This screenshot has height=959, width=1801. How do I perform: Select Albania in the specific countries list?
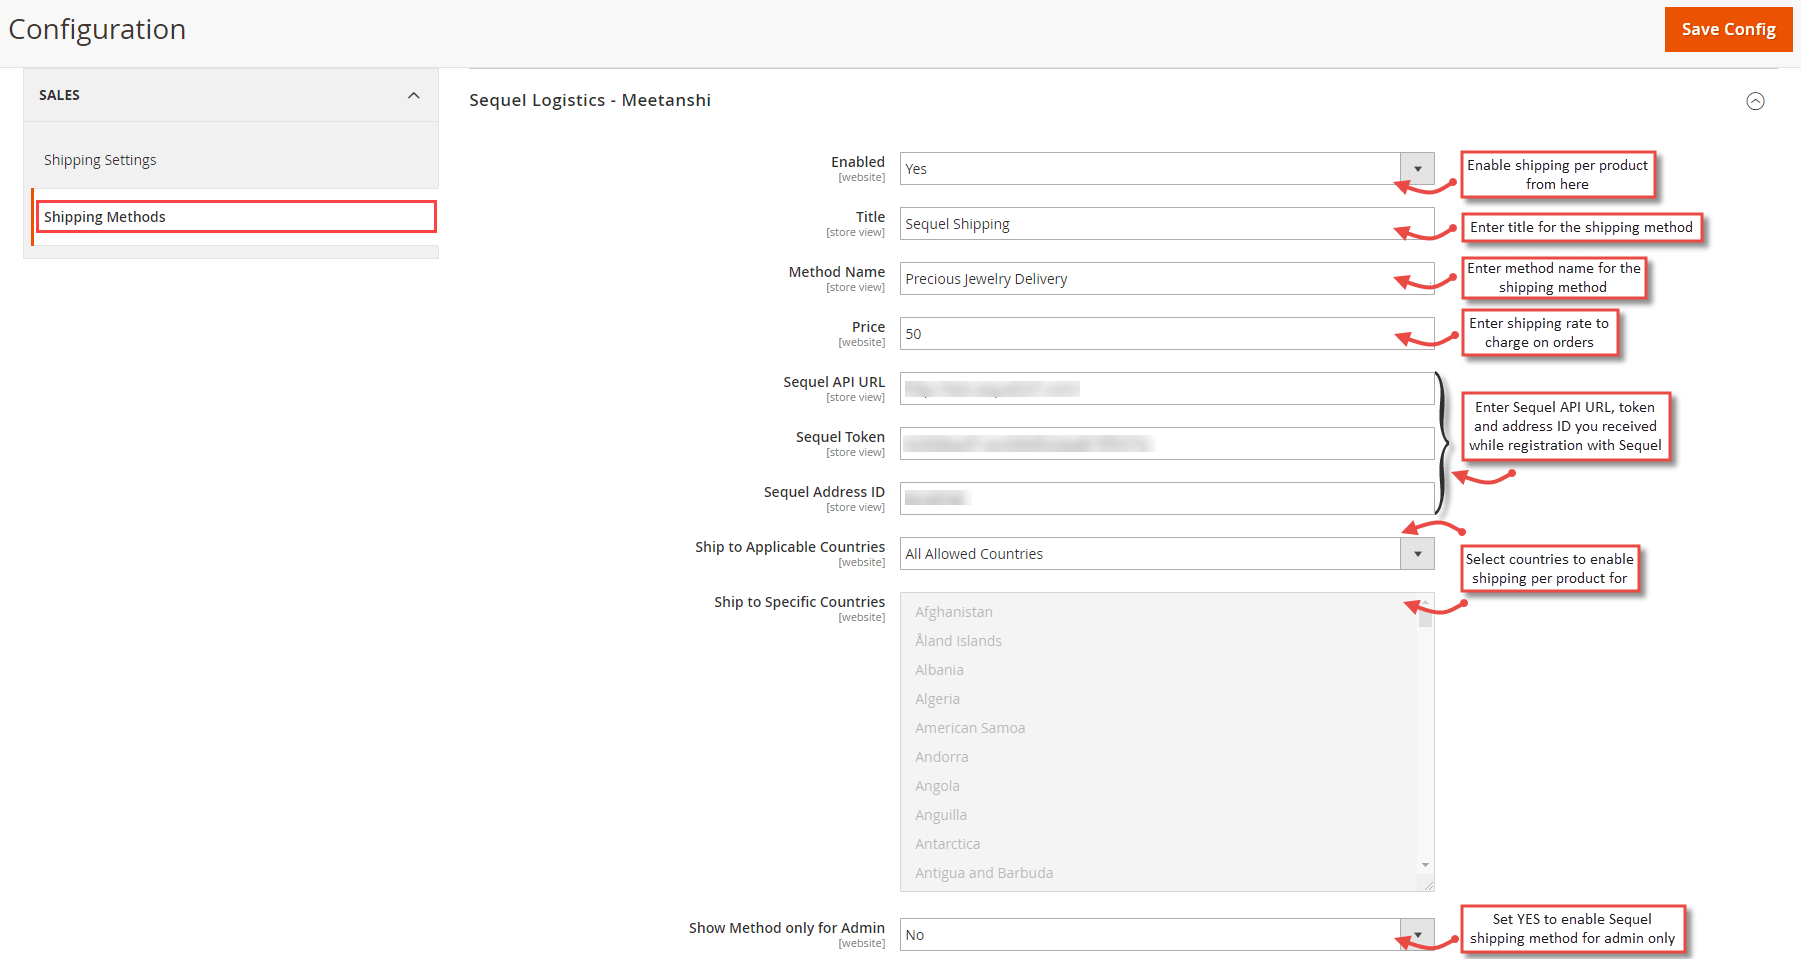point(939,669)
